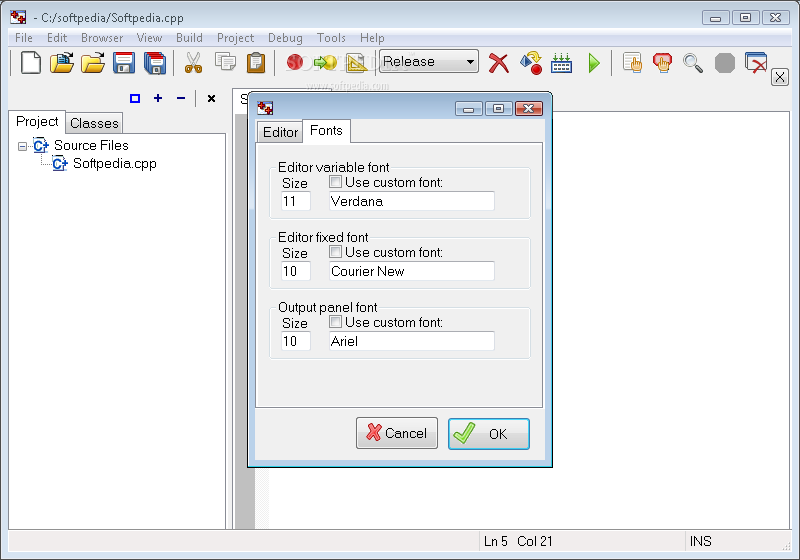Click the INS indicator in status bar
The image size is (800, 560).
pyautogui.click(x=700, y=541)
